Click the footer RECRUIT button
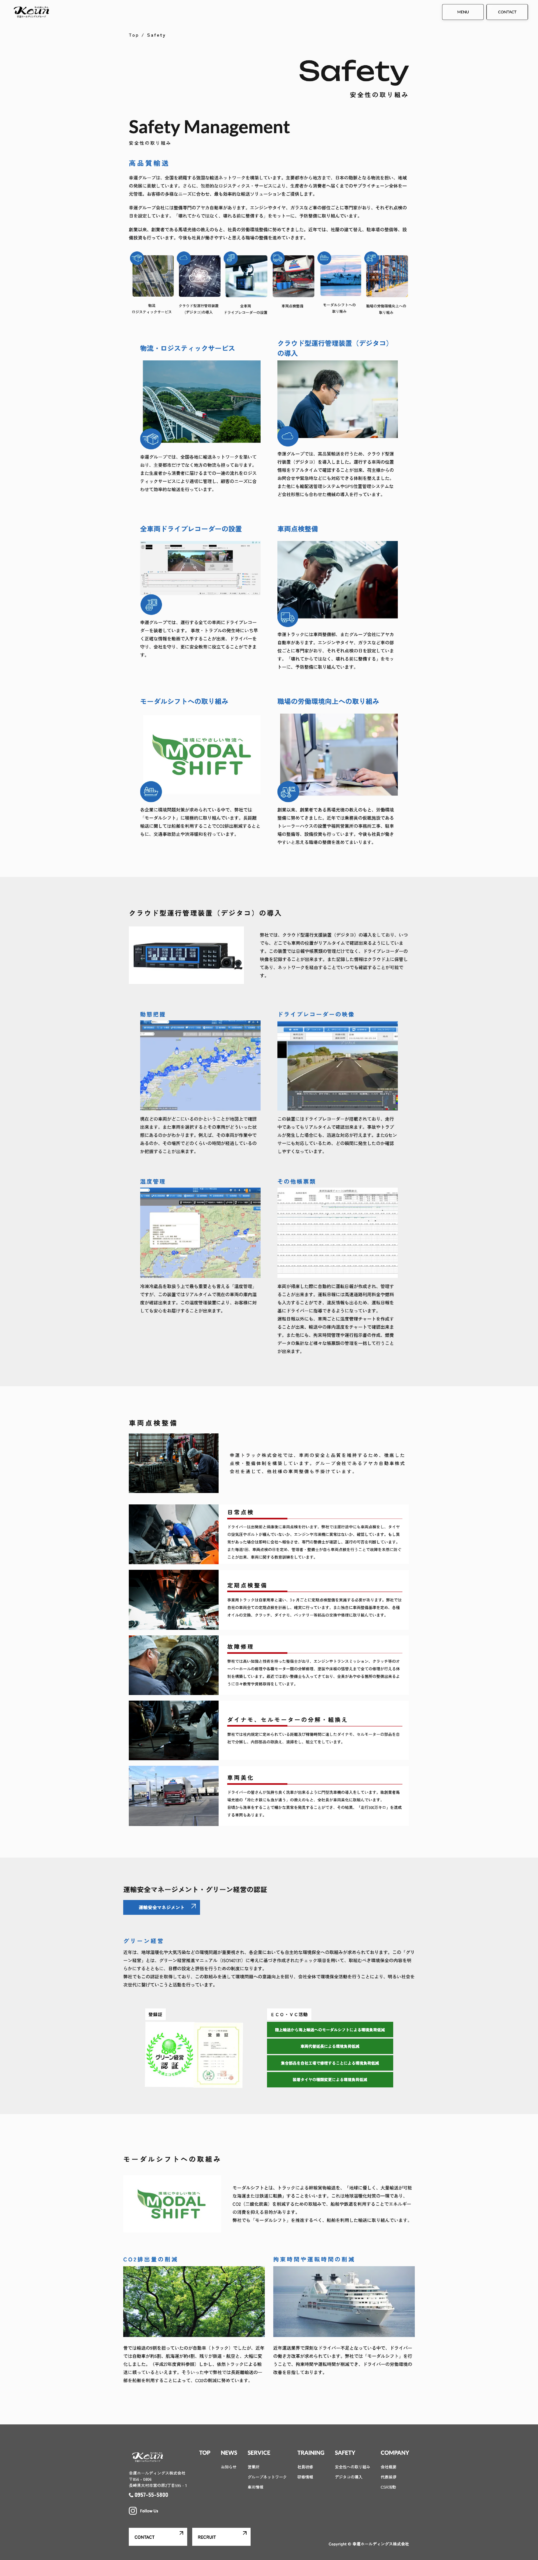The width and height of the screenshot is (538, 2560). (x=220, y=2536)
